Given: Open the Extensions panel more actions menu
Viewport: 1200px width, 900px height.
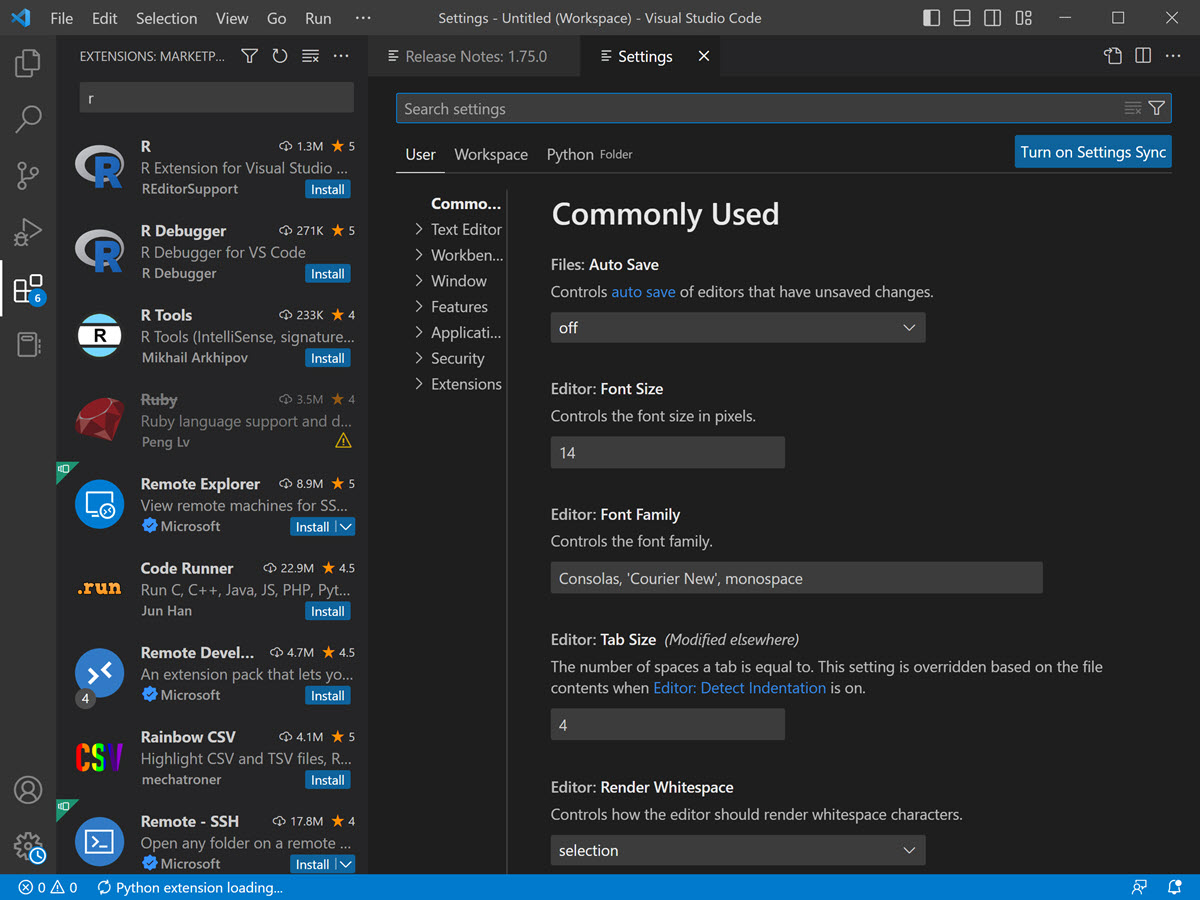Looking at the screenshot, I should 341,56.
